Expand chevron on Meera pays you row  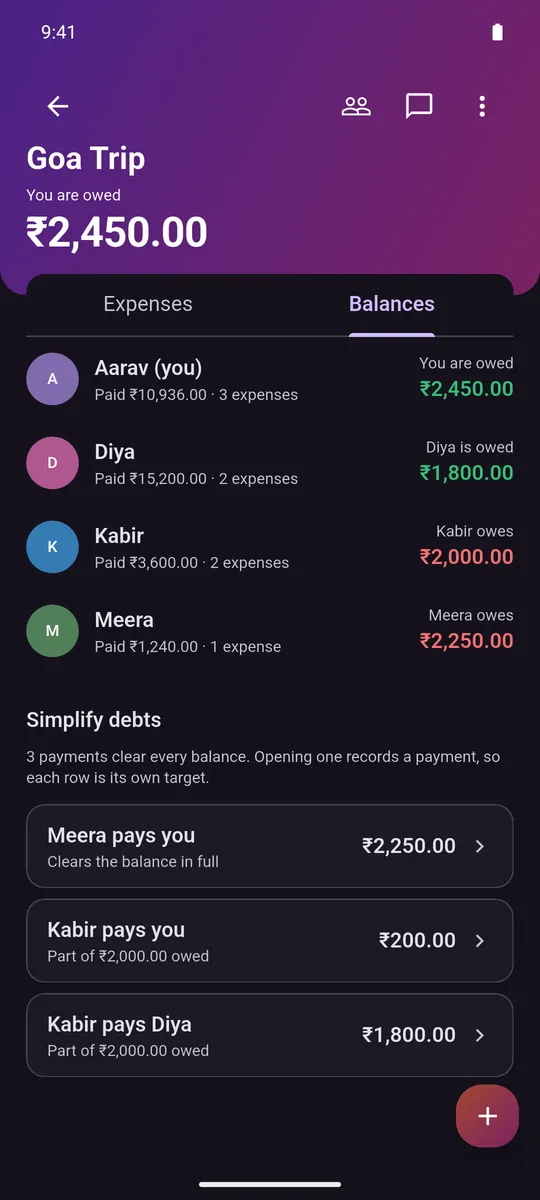coord(480,846)
